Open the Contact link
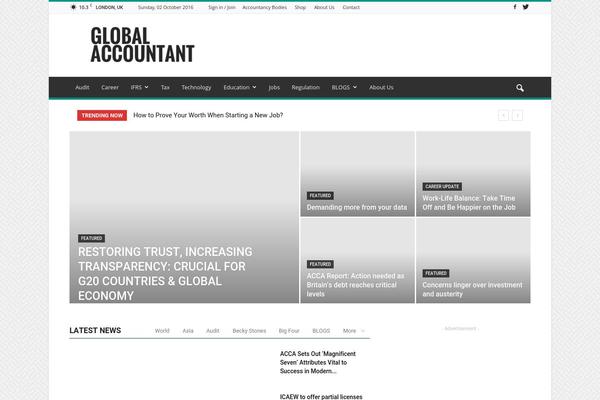The image size is (600, 400). [x=351, y=7]
